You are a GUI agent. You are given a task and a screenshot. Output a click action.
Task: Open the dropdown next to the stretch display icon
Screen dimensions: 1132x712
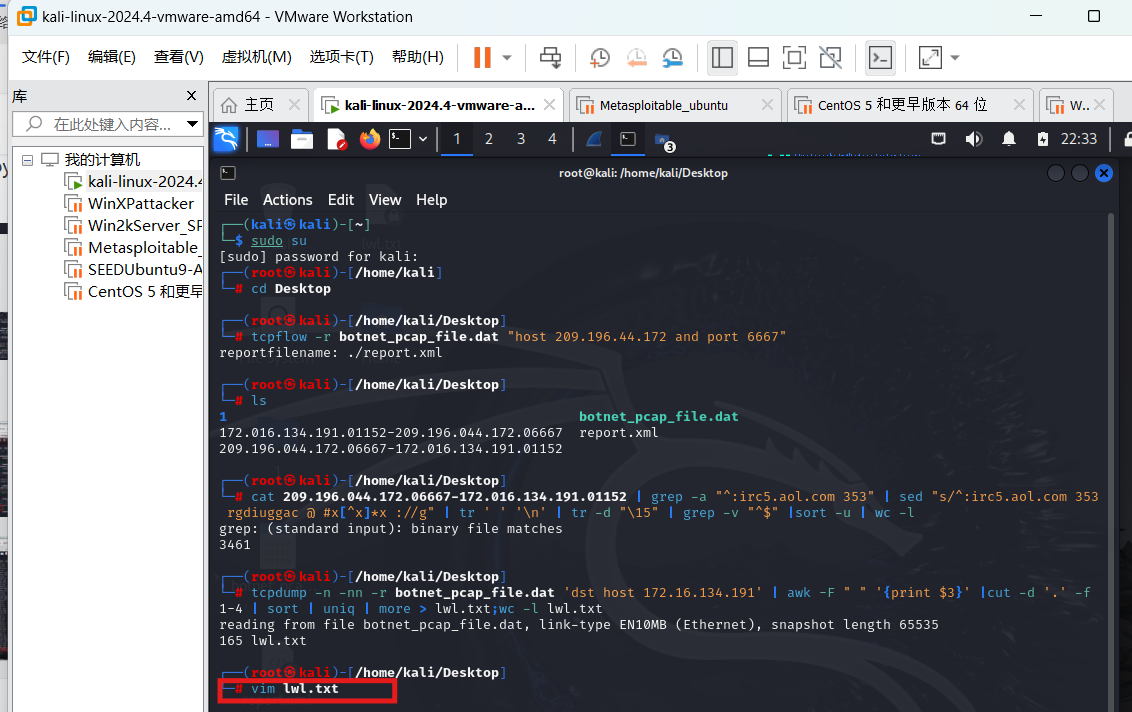tap(954, 58)
